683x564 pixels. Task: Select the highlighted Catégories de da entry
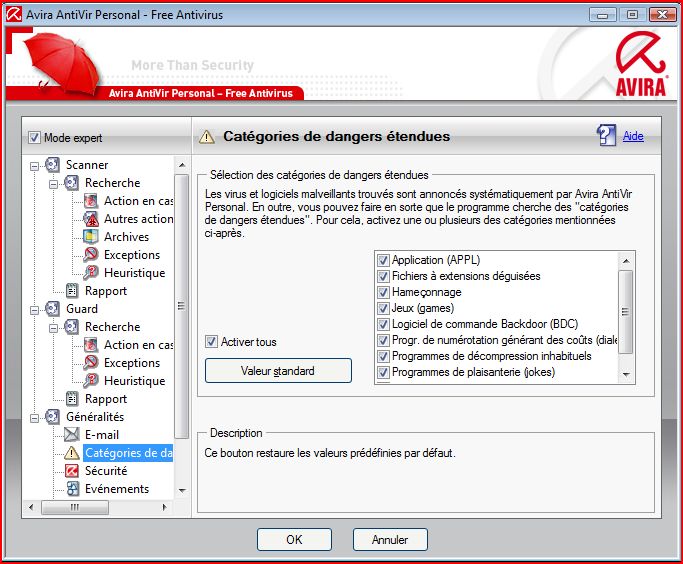coord(128,453)
